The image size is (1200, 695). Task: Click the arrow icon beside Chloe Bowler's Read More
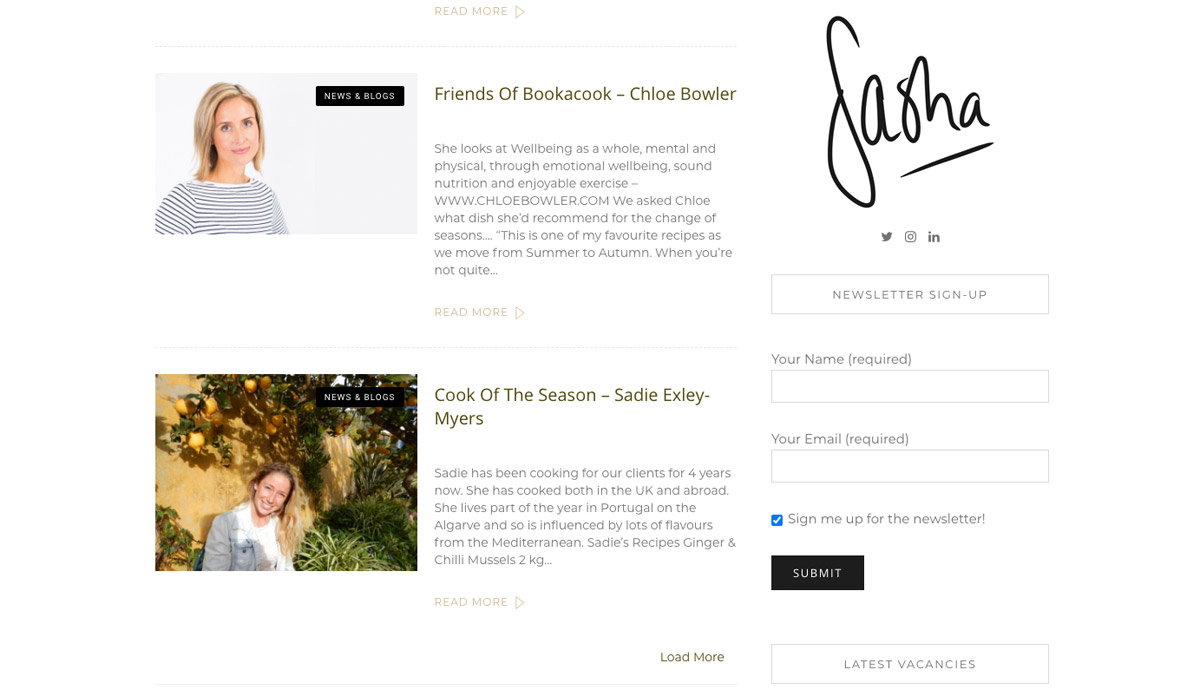coord(520,313)
